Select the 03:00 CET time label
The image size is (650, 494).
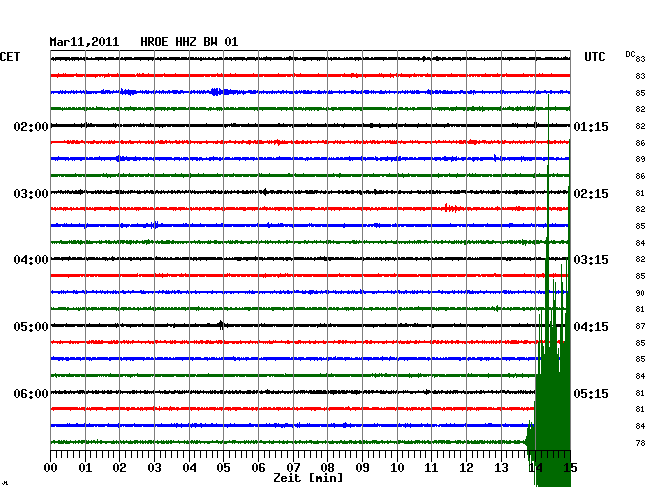tap(31, 194)
